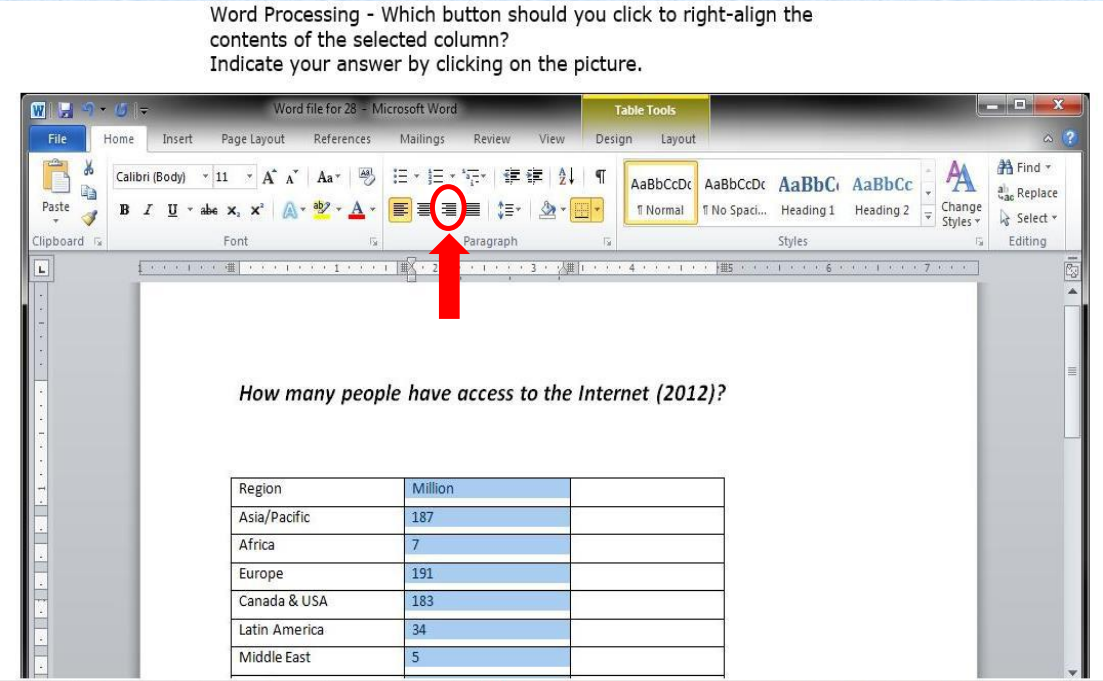The height and width of the screenshot is (681, 1103).
Task: Click the ruler tab selector L box
Action: 42,269
